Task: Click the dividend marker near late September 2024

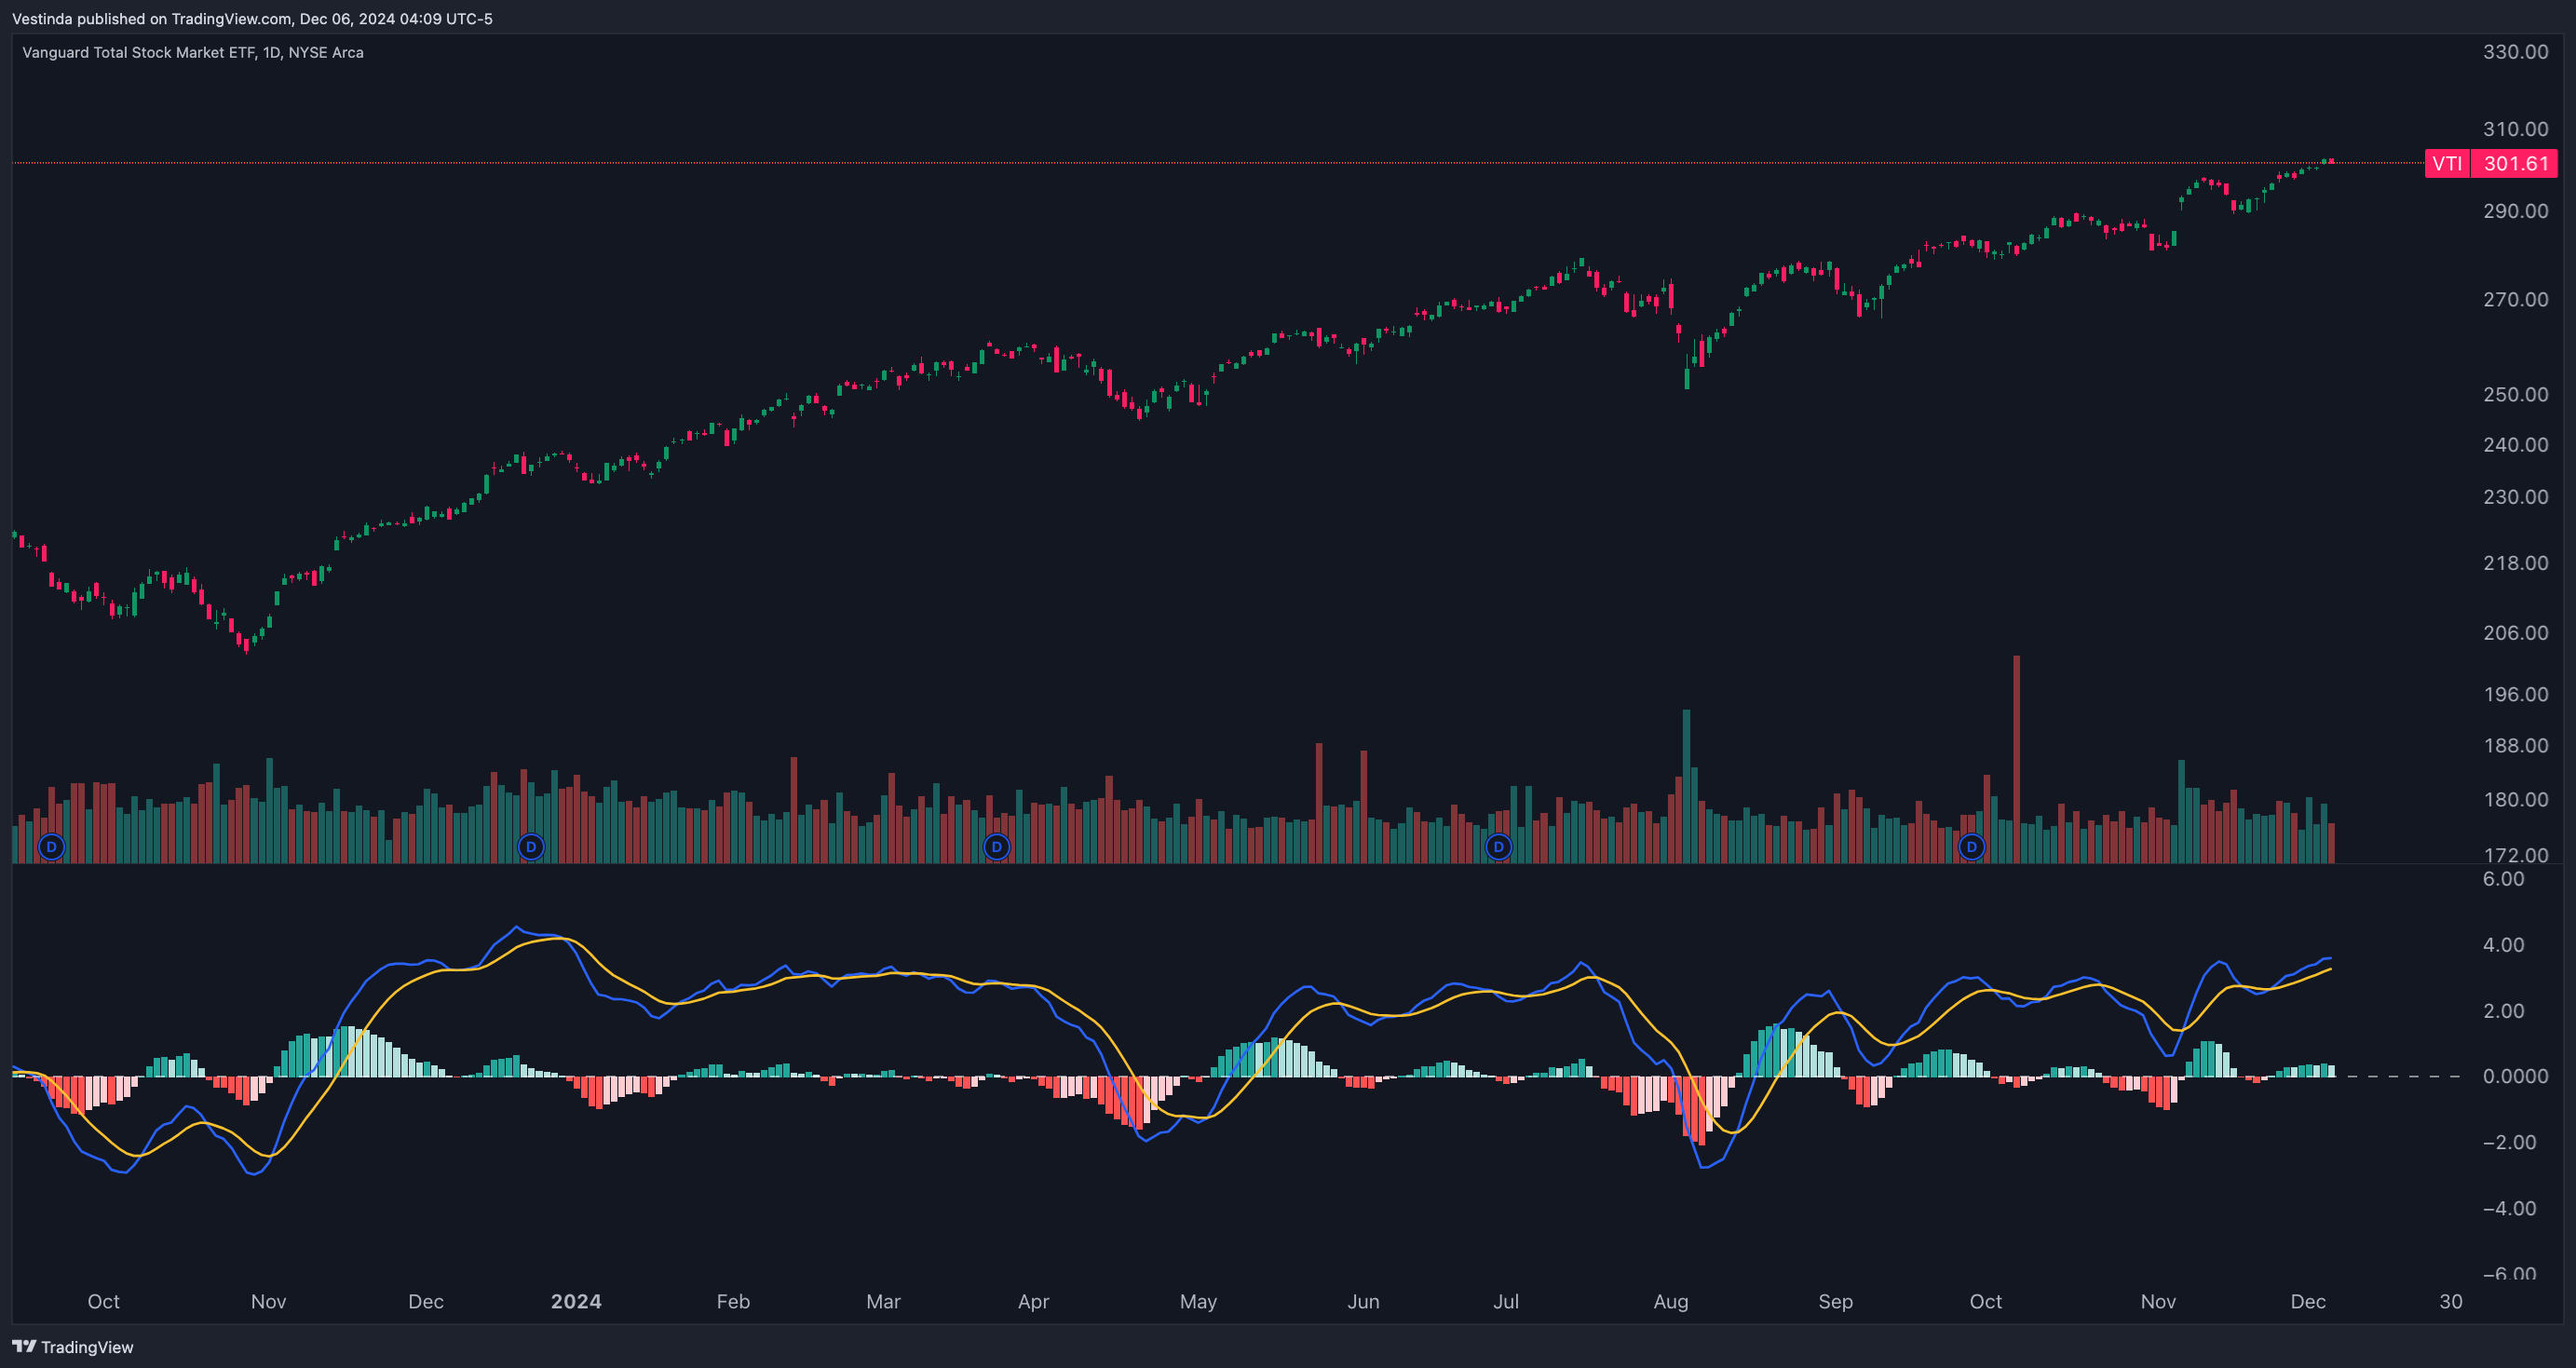Action: [x=1971, y=847]
